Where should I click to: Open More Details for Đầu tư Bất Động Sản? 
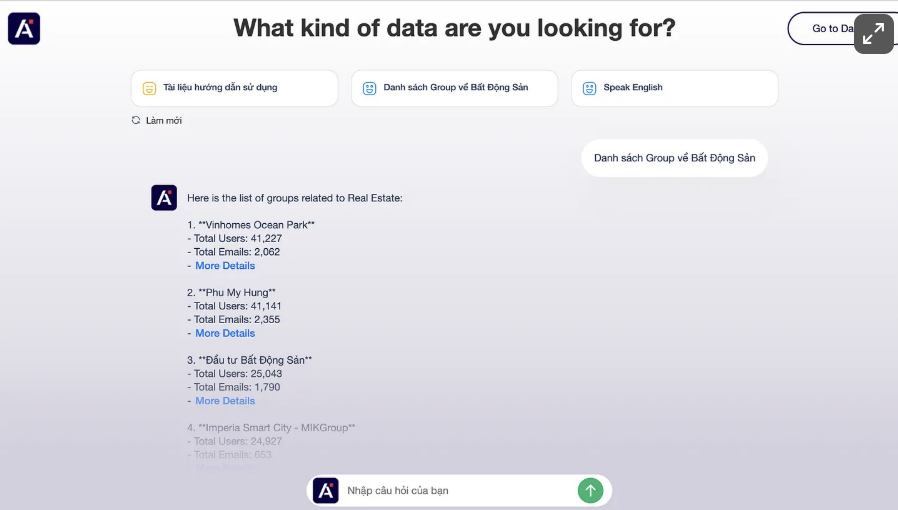[x=225, y=401]
